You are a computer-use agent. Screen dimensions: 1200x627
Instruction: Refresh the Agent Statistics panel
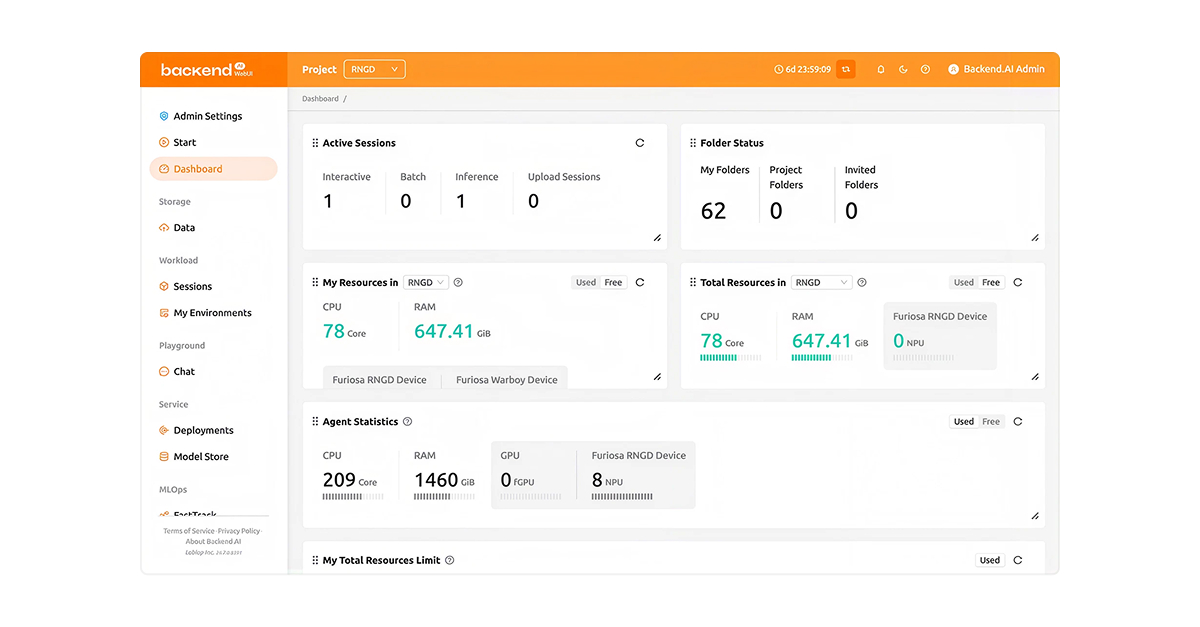pos(1018,422)
